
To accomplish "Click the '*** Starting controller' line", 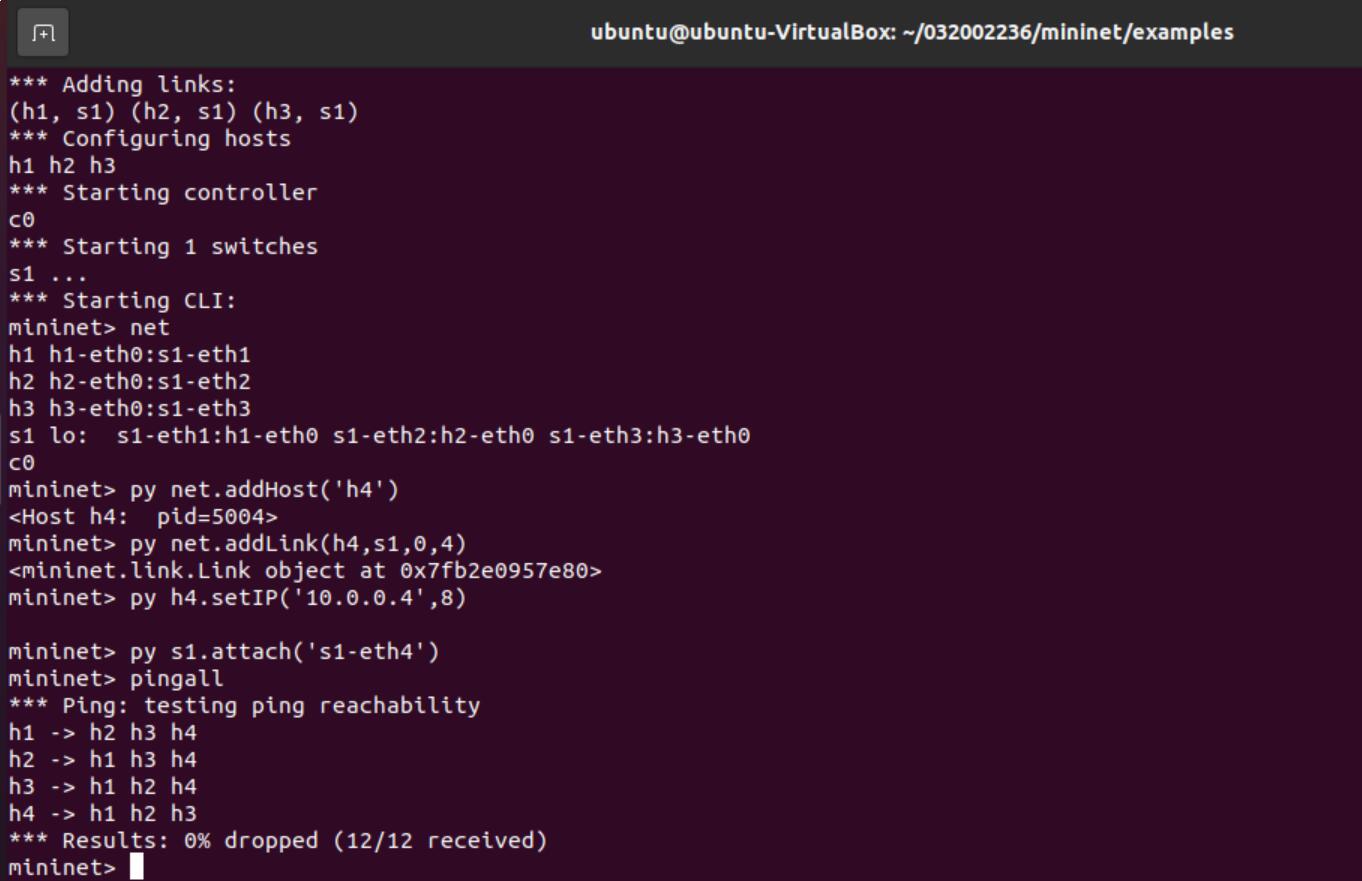I will pos(163,193).
